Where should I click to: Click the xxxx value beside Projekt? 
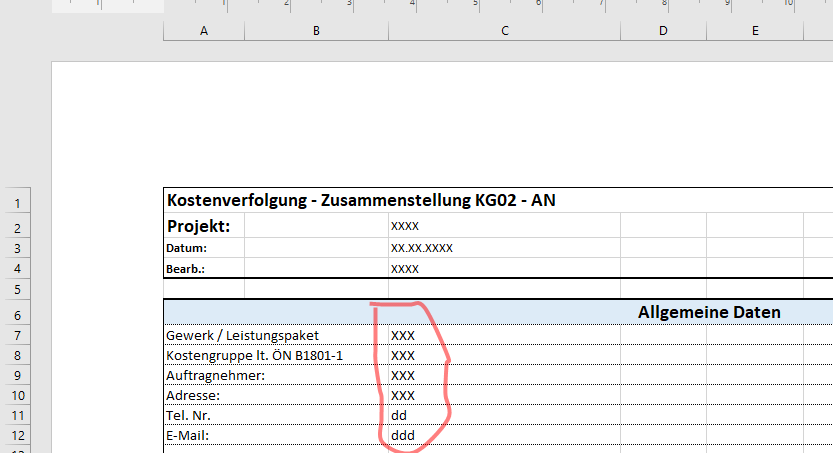[405, 226]
